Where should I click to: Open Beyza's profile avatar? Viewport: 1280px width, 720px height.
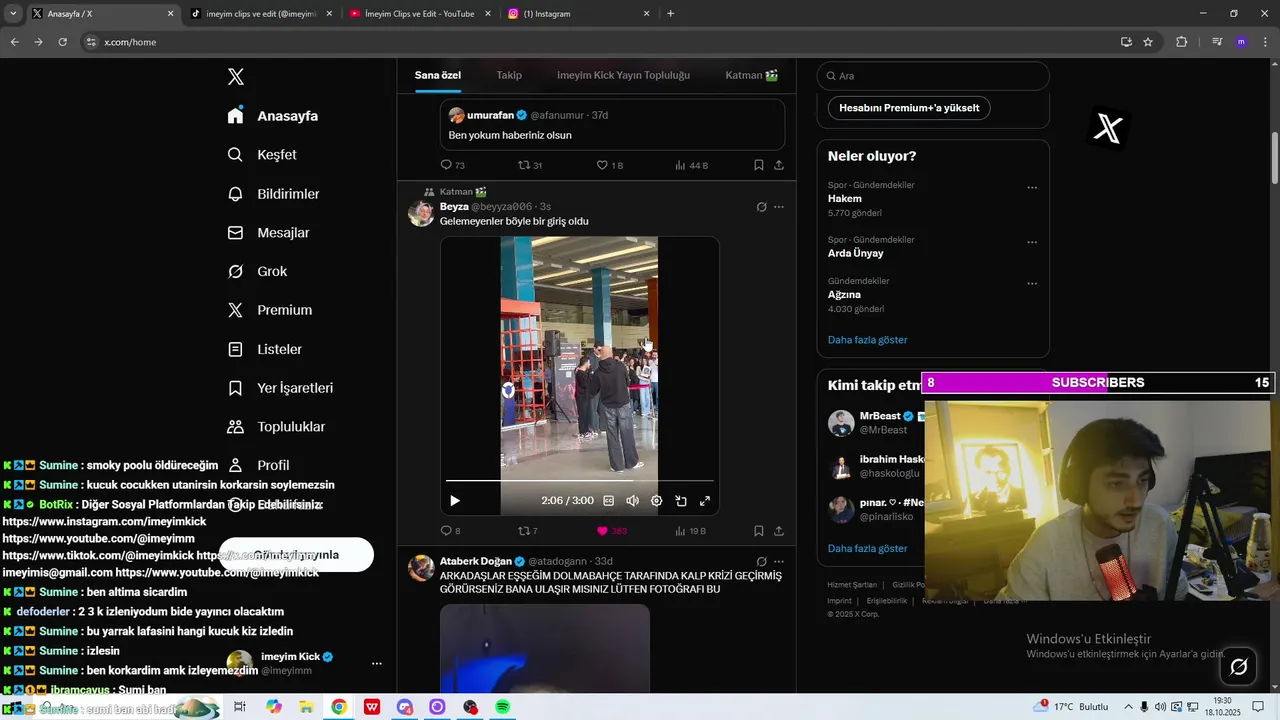click(x=421, y=213)
